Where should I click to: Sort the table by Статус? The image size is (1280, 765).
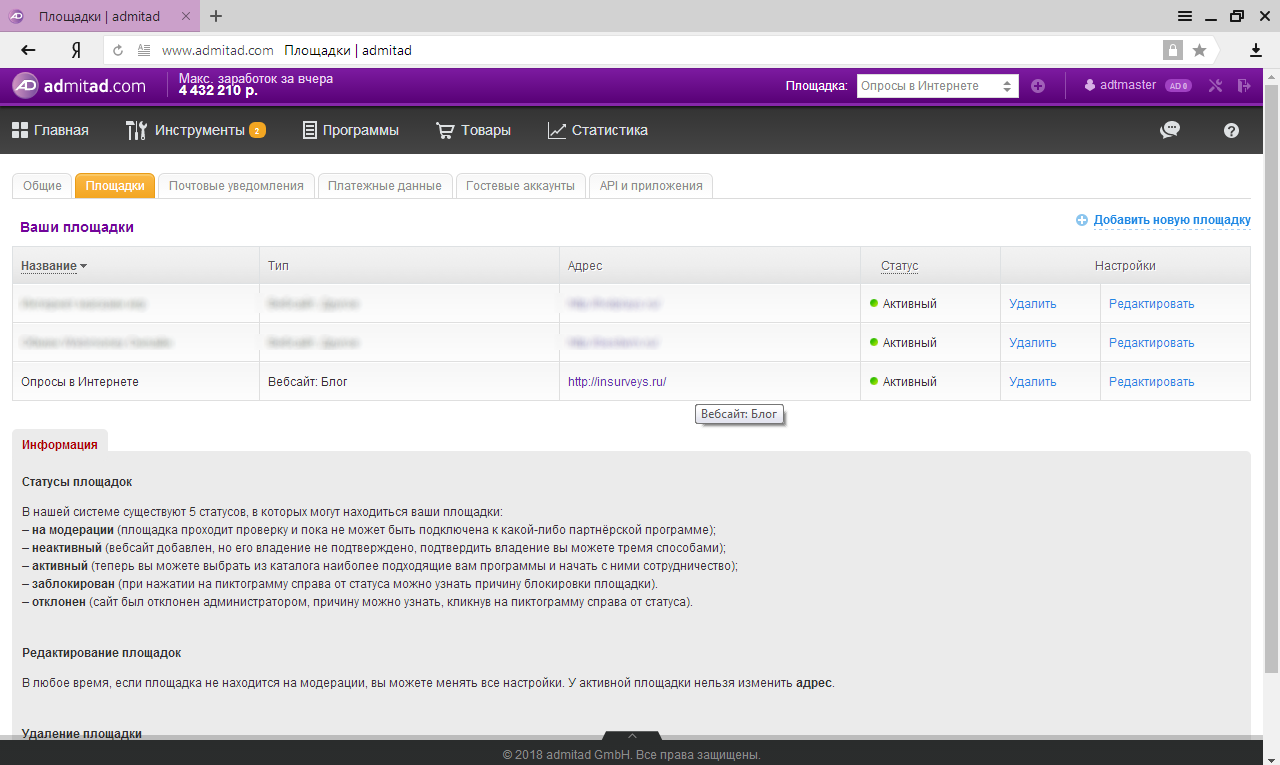click(899, 266)
